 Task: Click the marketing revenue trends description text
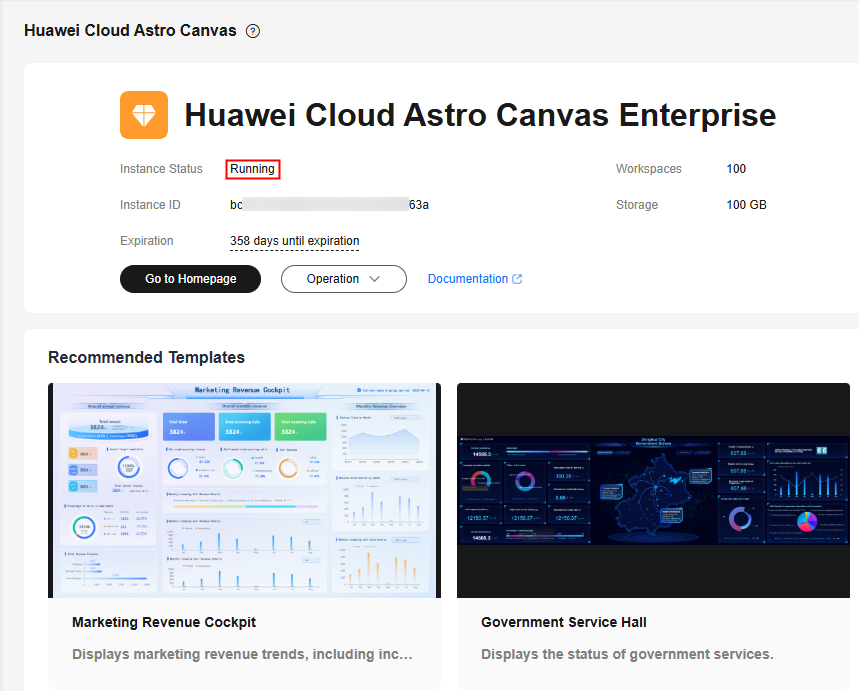pos(242,654)
